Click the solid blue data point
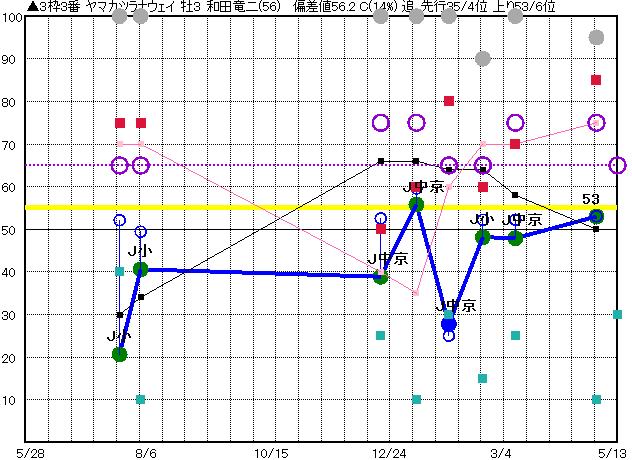The image size is (632, 460). pyautogui.click(x=449, y=324)
